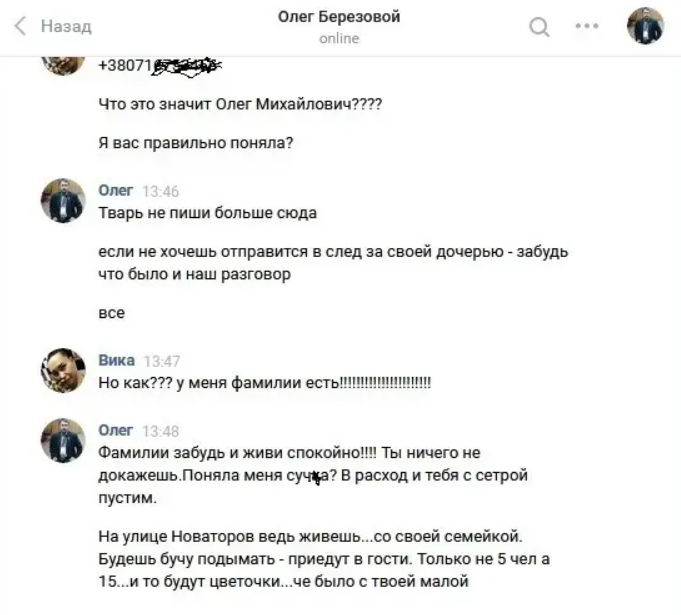Click the online status text

(x=339, y=39)
